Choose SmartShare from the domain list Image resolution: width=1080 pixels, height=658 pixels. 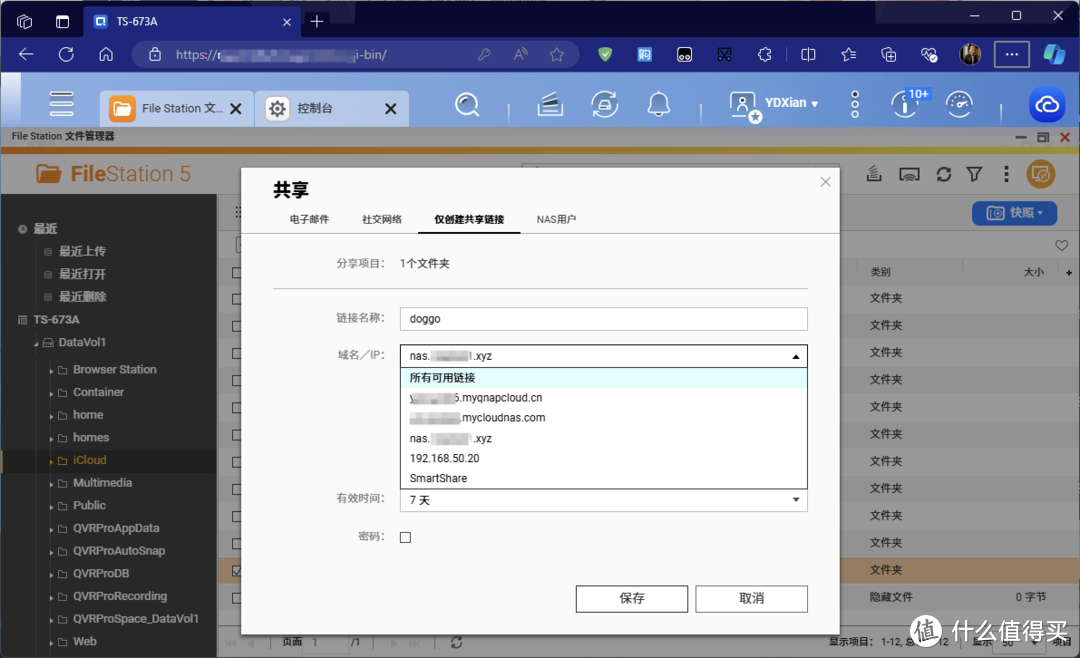[x=438, y=478]
